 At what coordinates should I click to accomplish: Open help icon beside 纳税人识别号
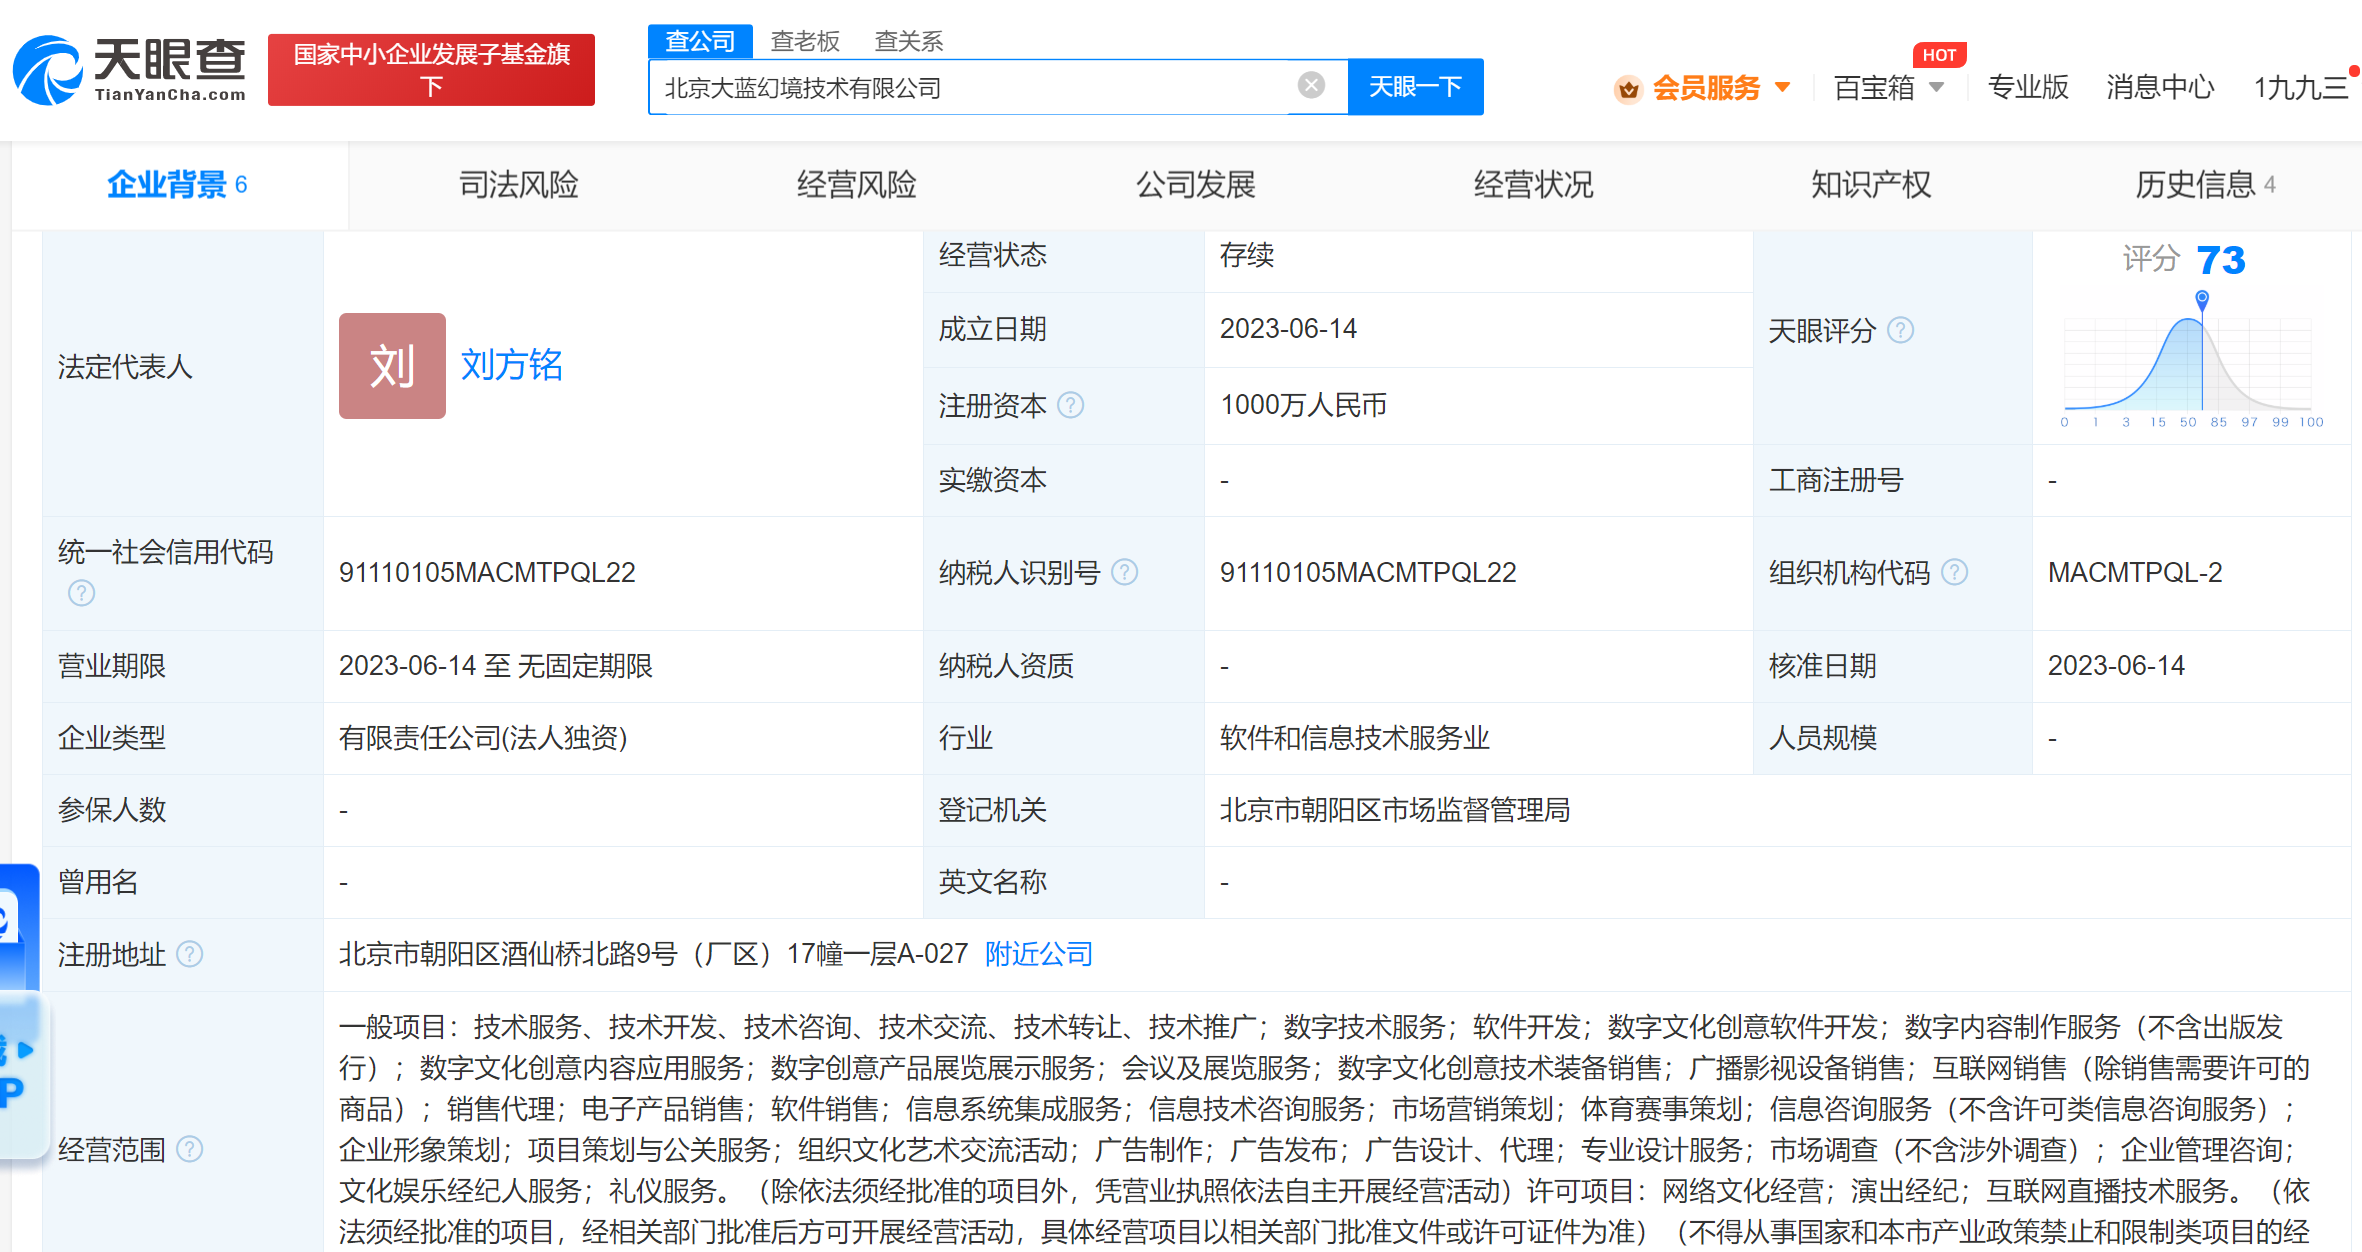pos(1125,572)
